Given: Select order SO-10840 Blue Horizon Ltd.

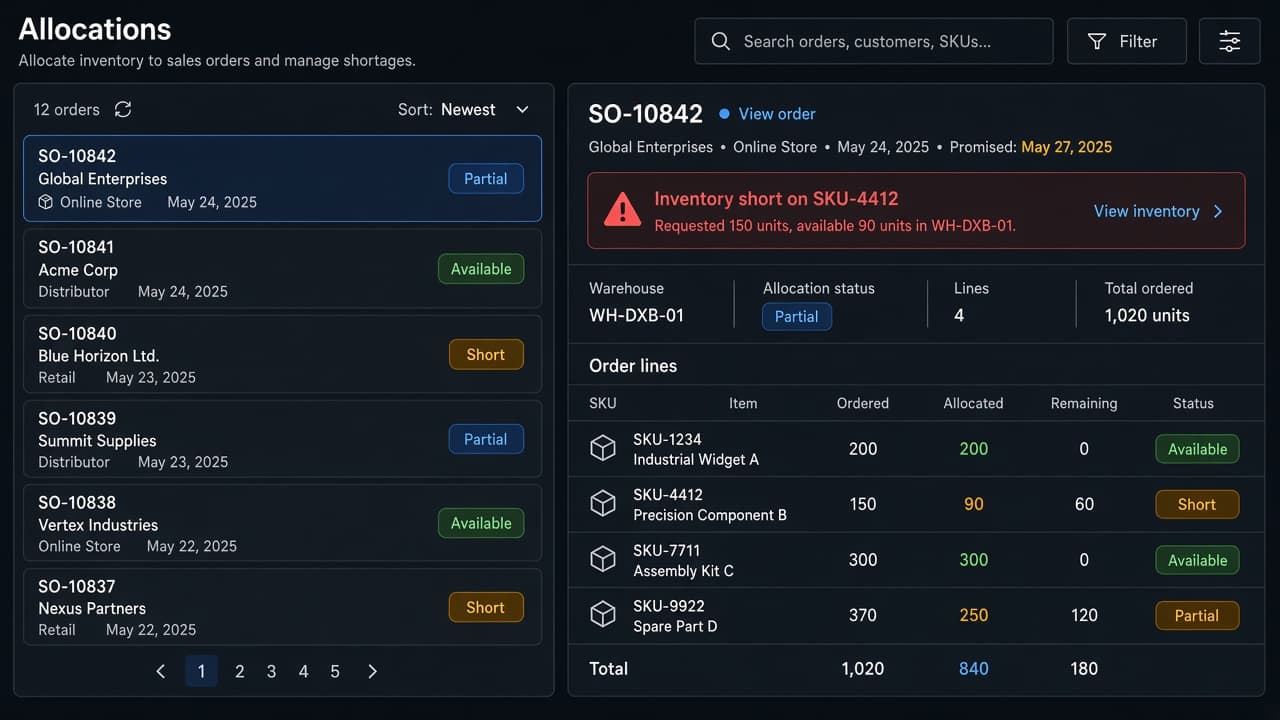Looking at the screenshot, I should click(282, 355).
